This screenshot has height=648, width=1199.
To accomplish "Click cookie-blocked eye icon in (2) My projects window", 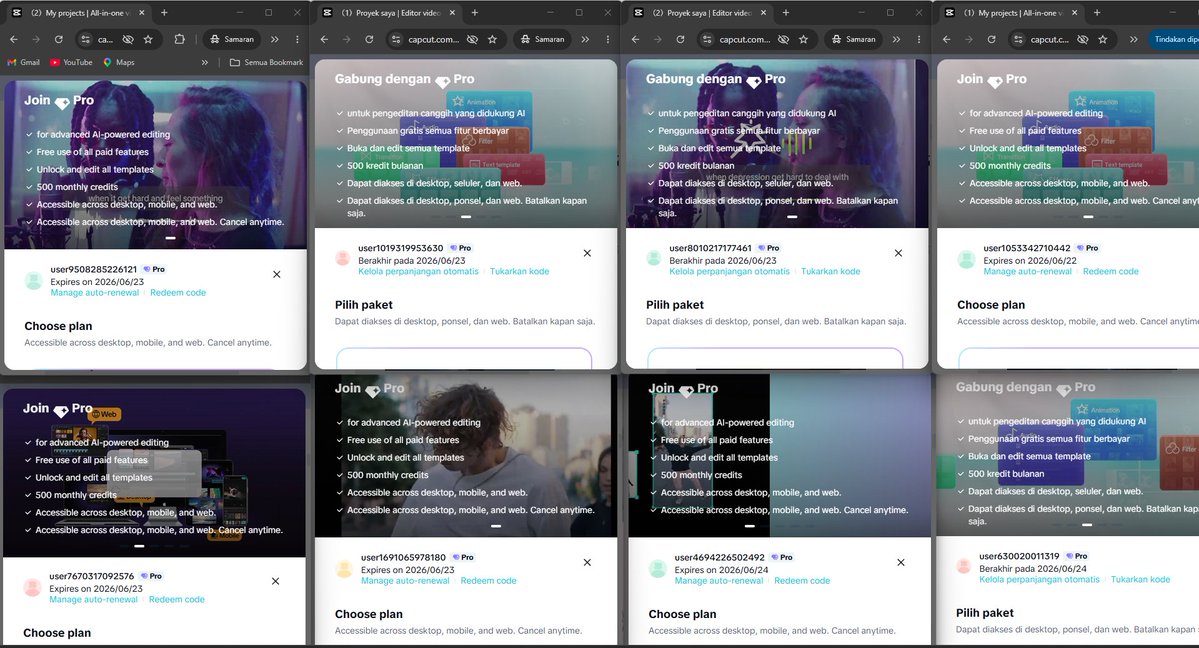I will [x=128, y=39].
